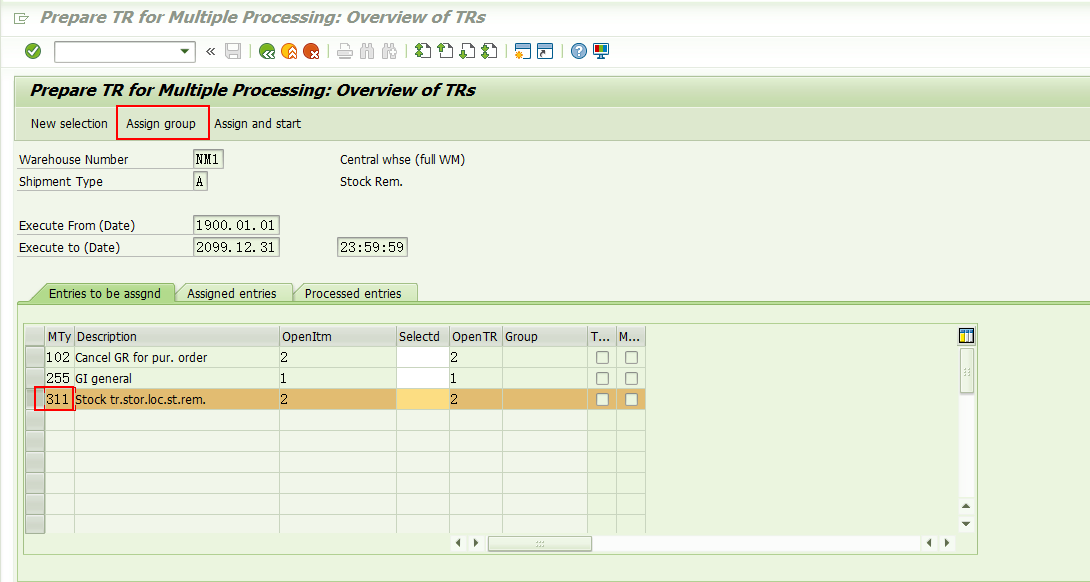Click the OpenItm column header
The image size is (1090, 582).
pyautogui.click(x=338, y=337)
